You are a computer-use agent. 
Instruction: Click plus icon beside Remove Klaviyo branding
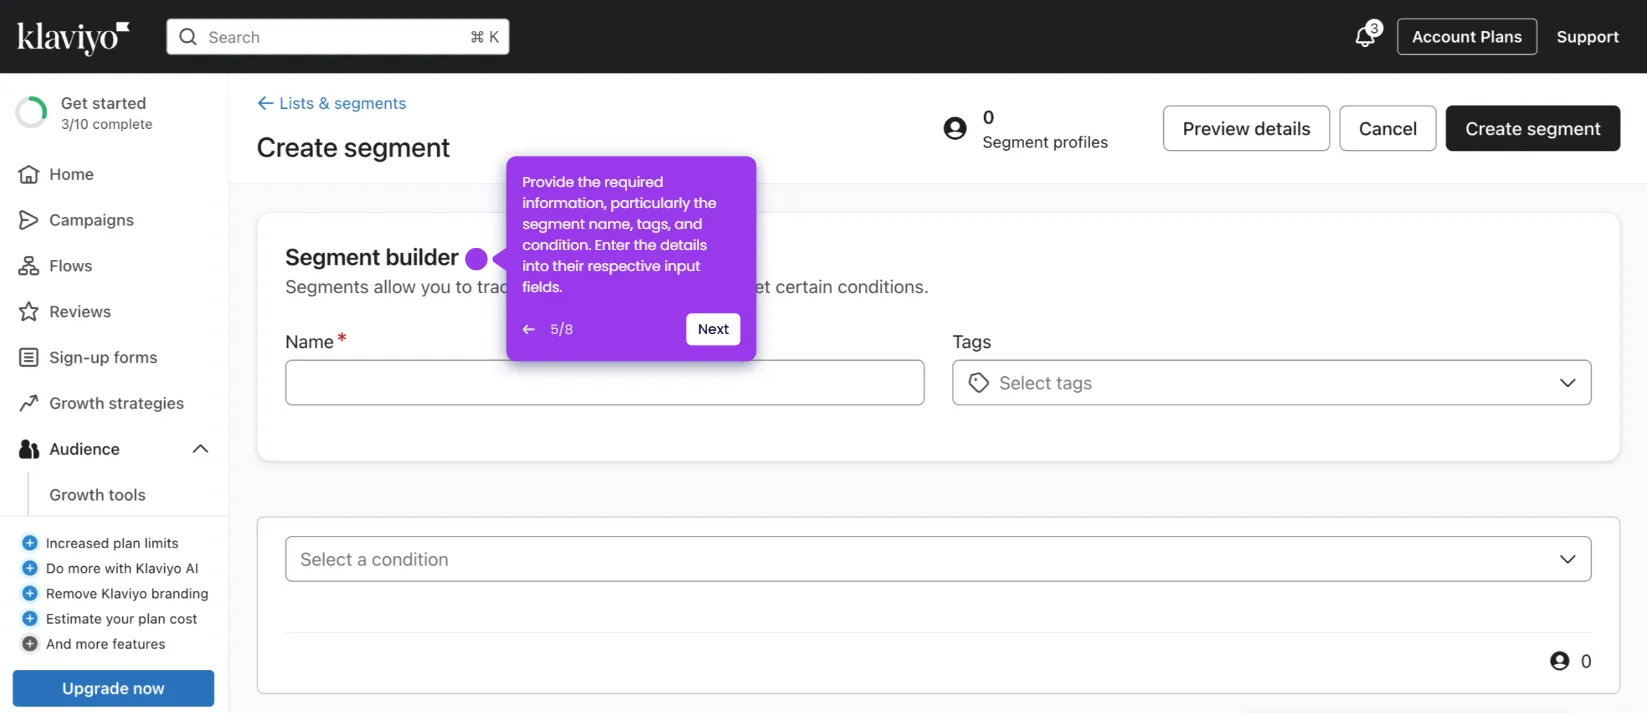click(x=30, y=593)
